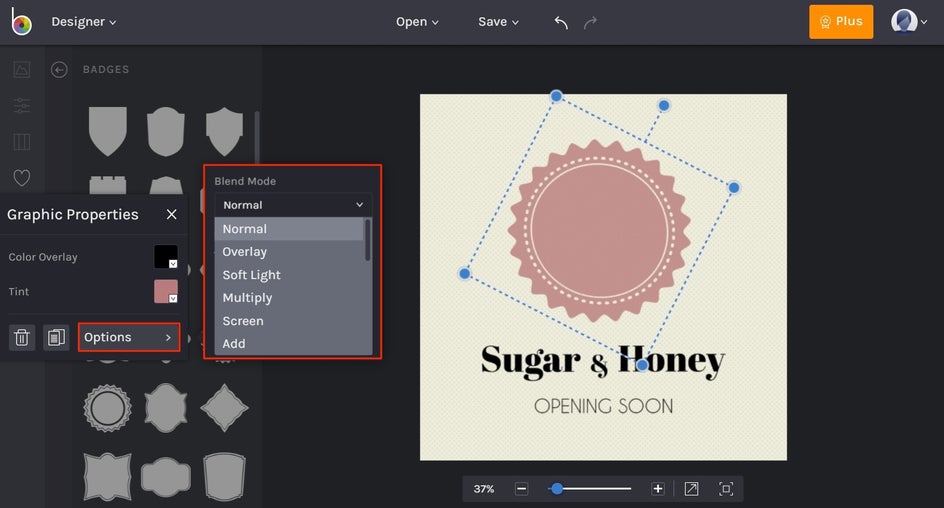
Task: Open the Blend Mode Normal combo box
Action: click(293, 205)
